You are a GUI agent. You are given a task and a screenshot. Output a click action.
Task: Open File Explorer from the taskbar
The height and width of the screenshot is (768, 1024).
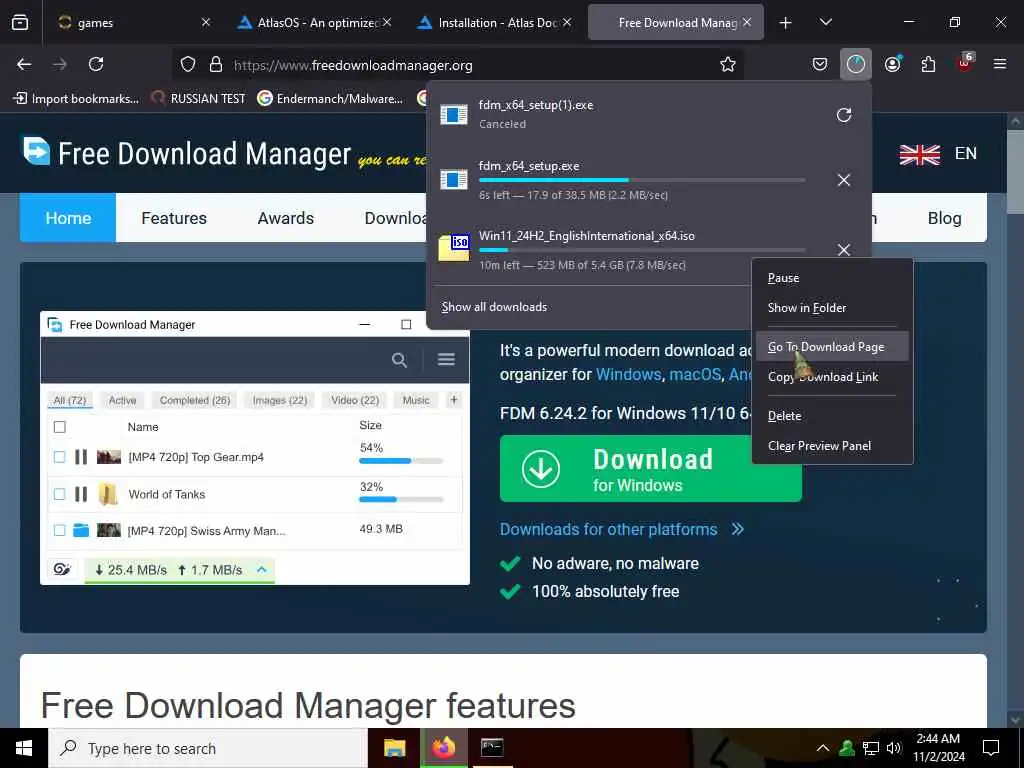[x=394, y=748]
